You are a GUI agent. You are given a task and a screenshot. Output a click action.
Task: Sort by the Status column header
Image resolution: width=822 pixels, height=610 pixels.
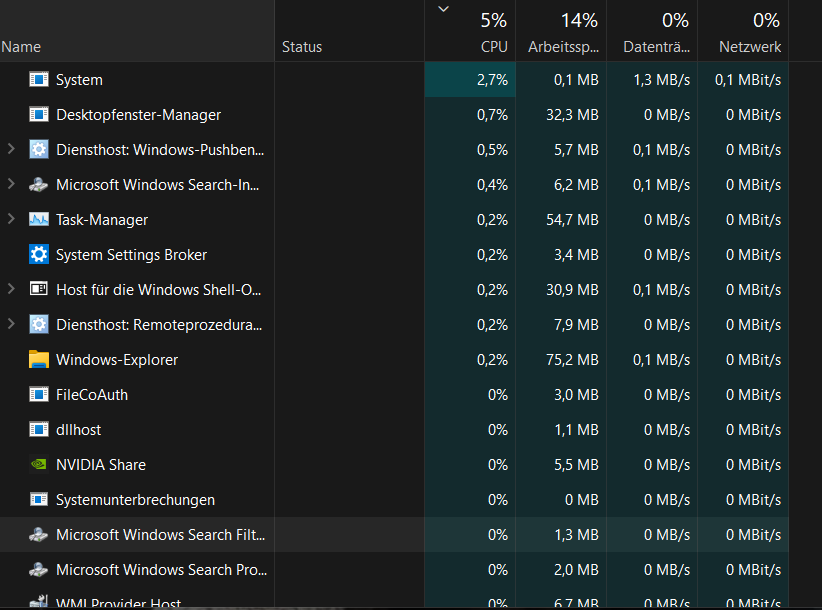[x=350, y=31]
